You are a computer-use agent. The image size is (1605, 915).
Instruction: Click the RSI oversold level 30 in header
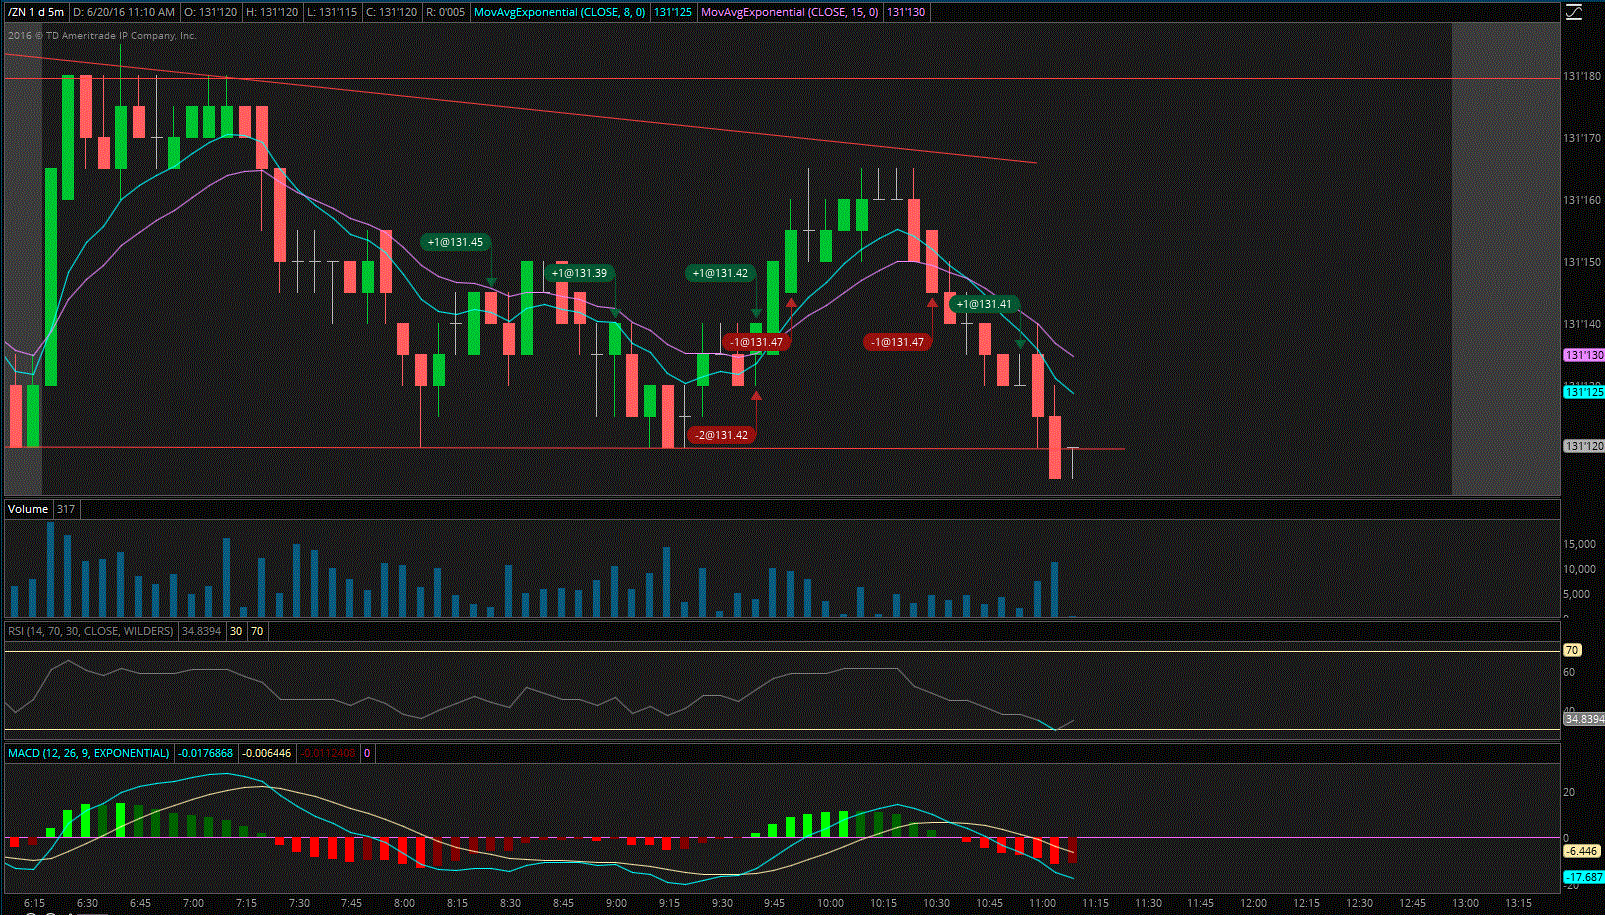coord(236,631)
